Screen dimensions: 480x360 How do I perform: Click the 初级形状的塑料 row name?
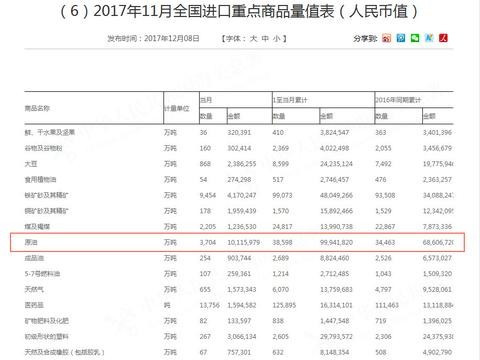(x=46, y=336)
